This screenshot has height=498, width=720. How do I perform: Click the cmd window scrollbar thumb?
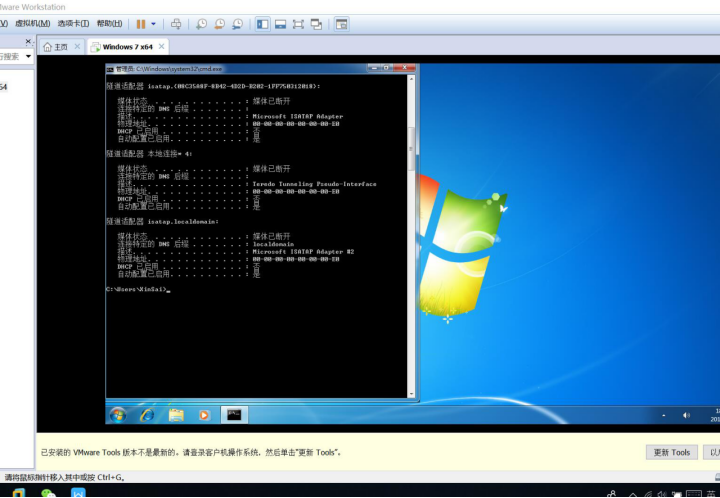(411, 149)
